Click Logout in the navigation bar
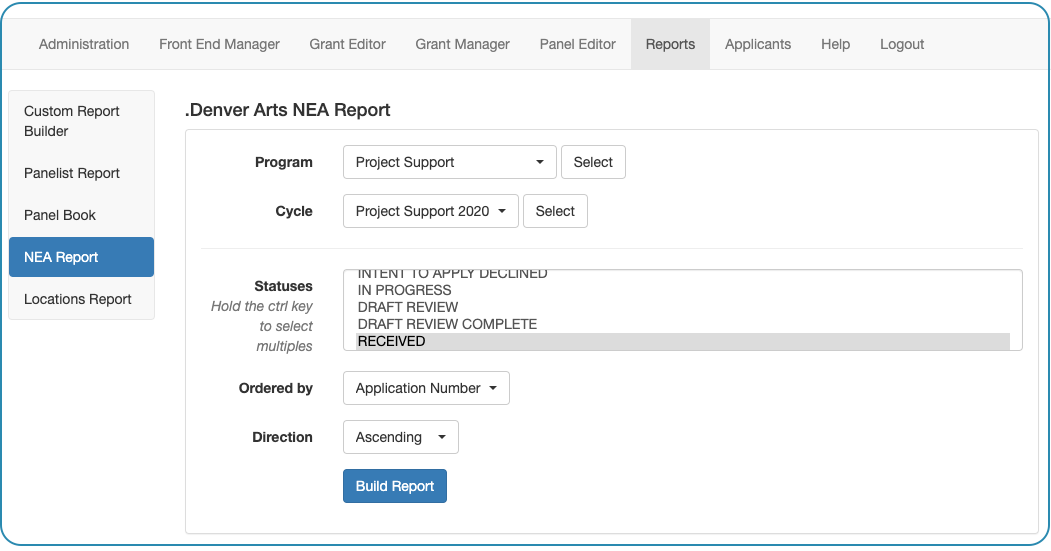 (902, 44)
